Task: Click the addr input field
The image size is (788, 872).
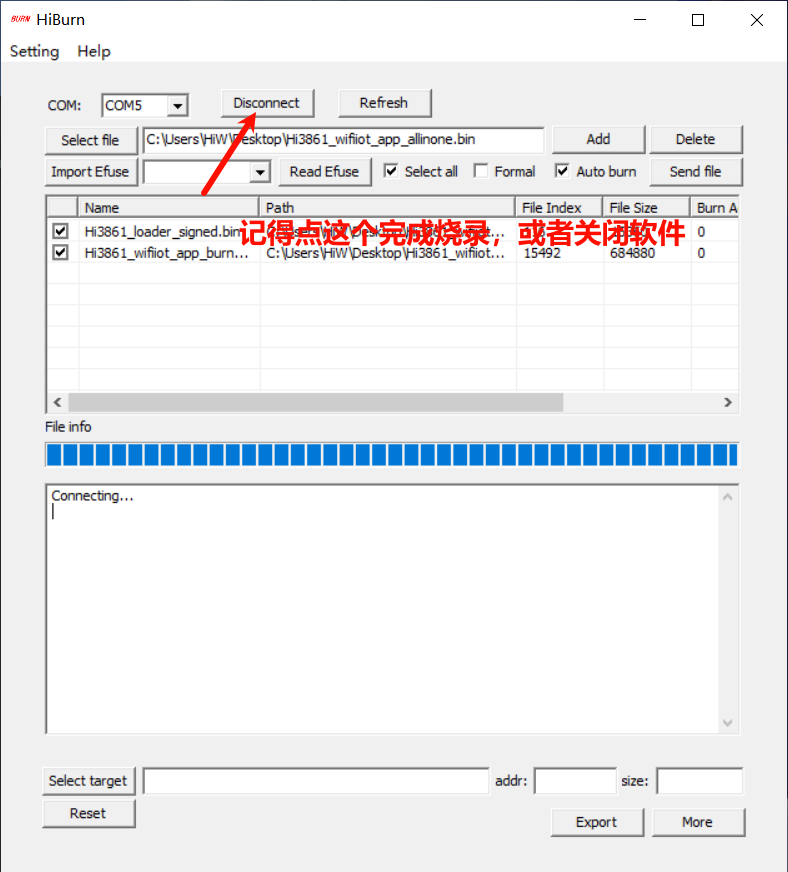Action: click(575, 781)
